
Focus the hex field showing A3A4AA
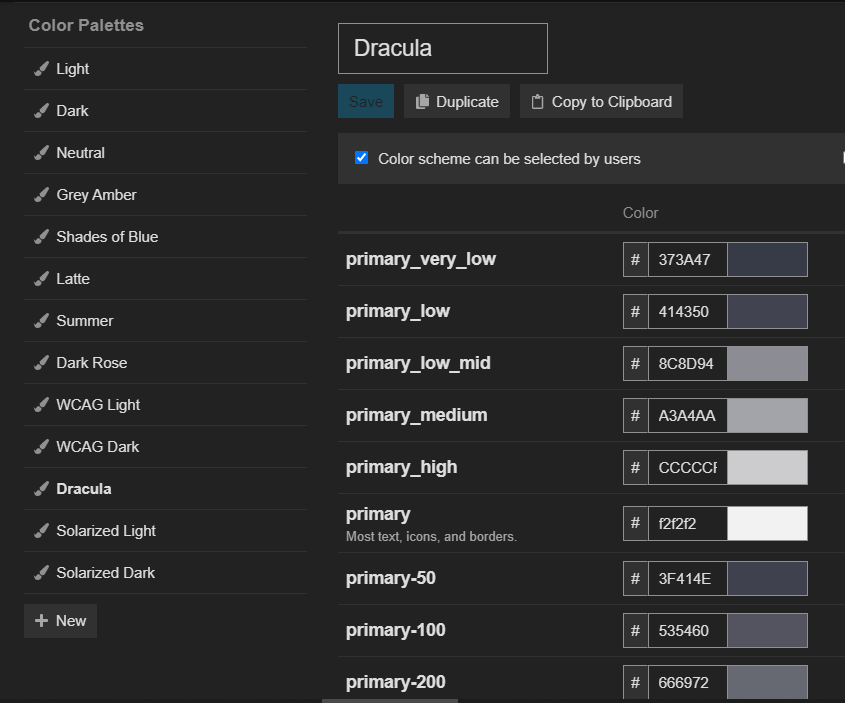point(688,415)
